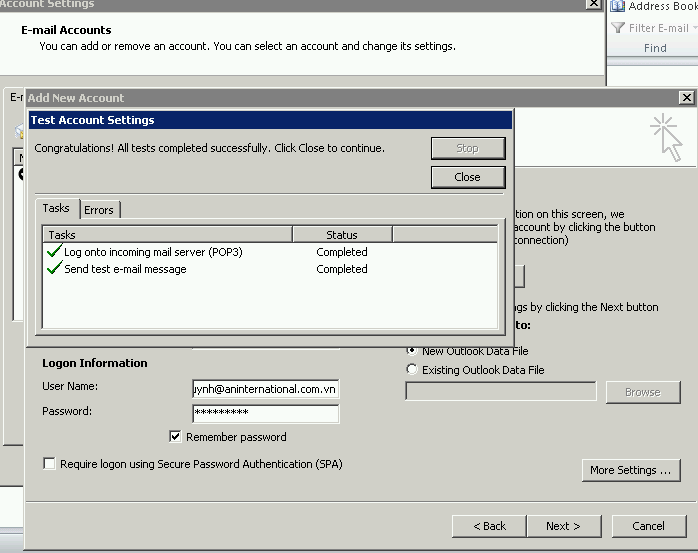Open the More Settings dialog
698x553 pixels.
pos(631,470)
